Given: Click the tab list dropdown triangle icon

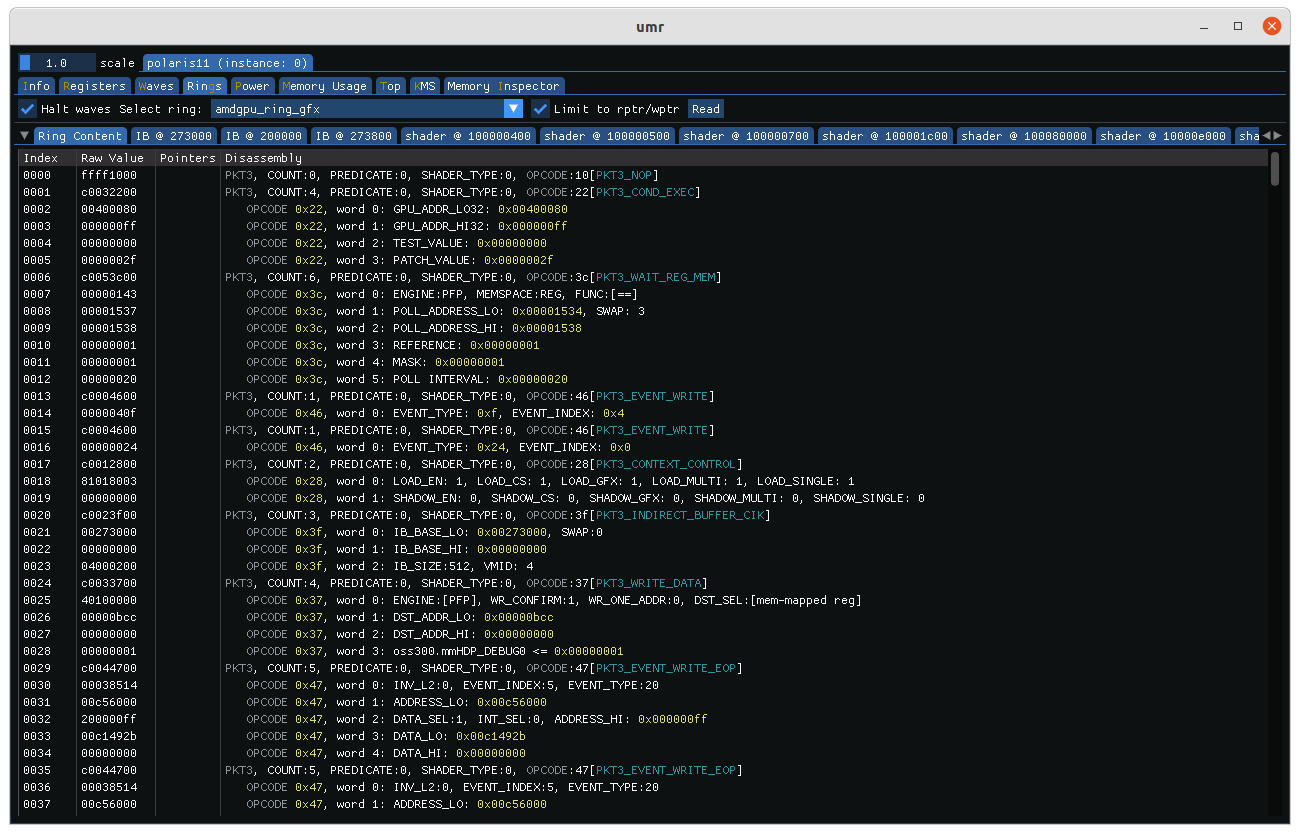Looking at the screenshot, I should coord(24,136).
